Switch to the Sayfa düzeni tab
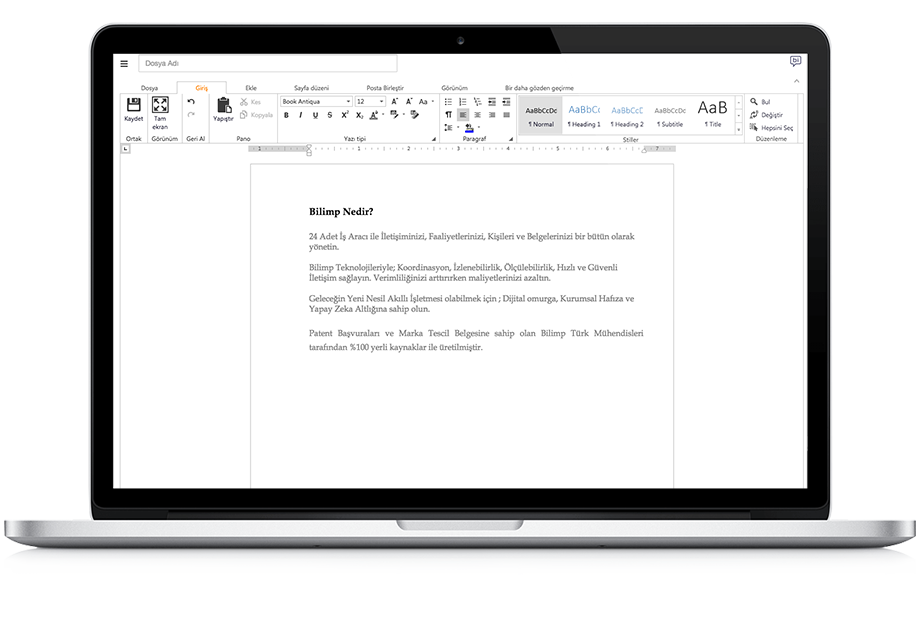 pos(311,88)
